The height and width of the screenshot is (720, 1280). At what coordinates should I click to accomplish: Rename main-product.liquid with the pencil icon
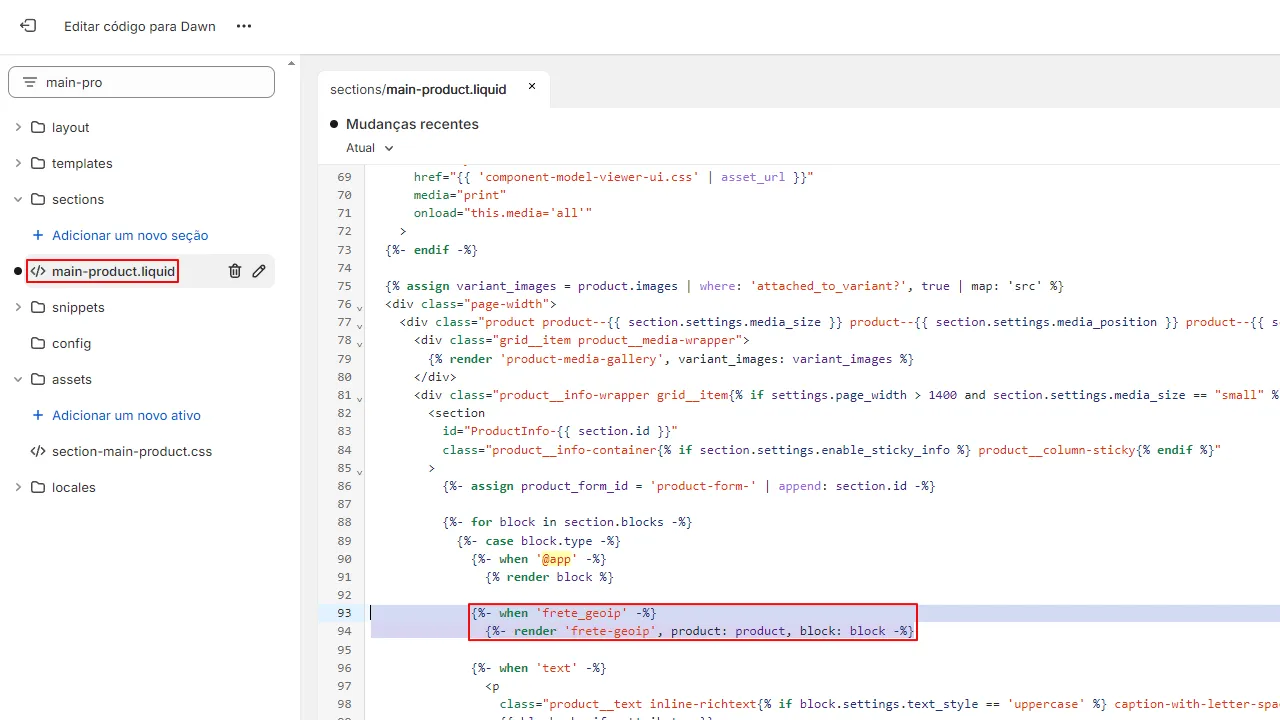[x=259, y=271]
